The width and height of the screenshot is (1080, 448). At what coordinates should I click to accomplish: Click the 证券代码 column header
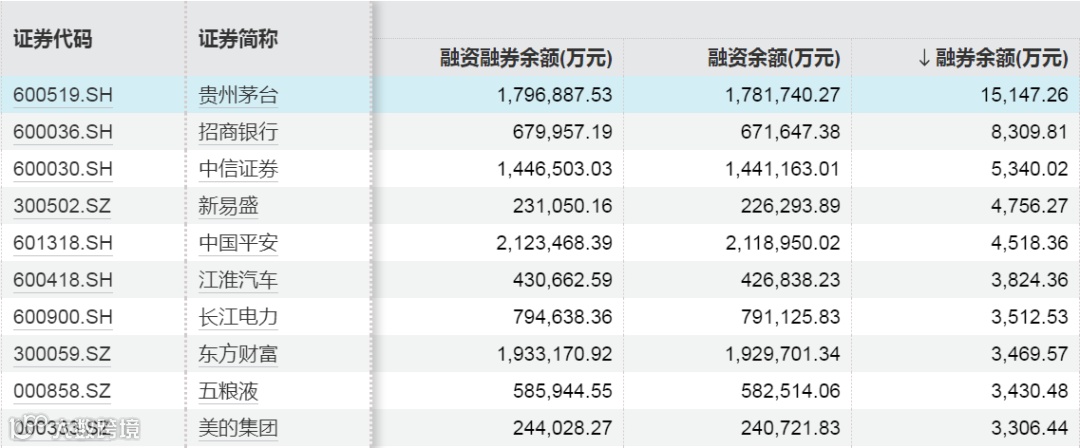pyautogui.click(x=52, y=39)
